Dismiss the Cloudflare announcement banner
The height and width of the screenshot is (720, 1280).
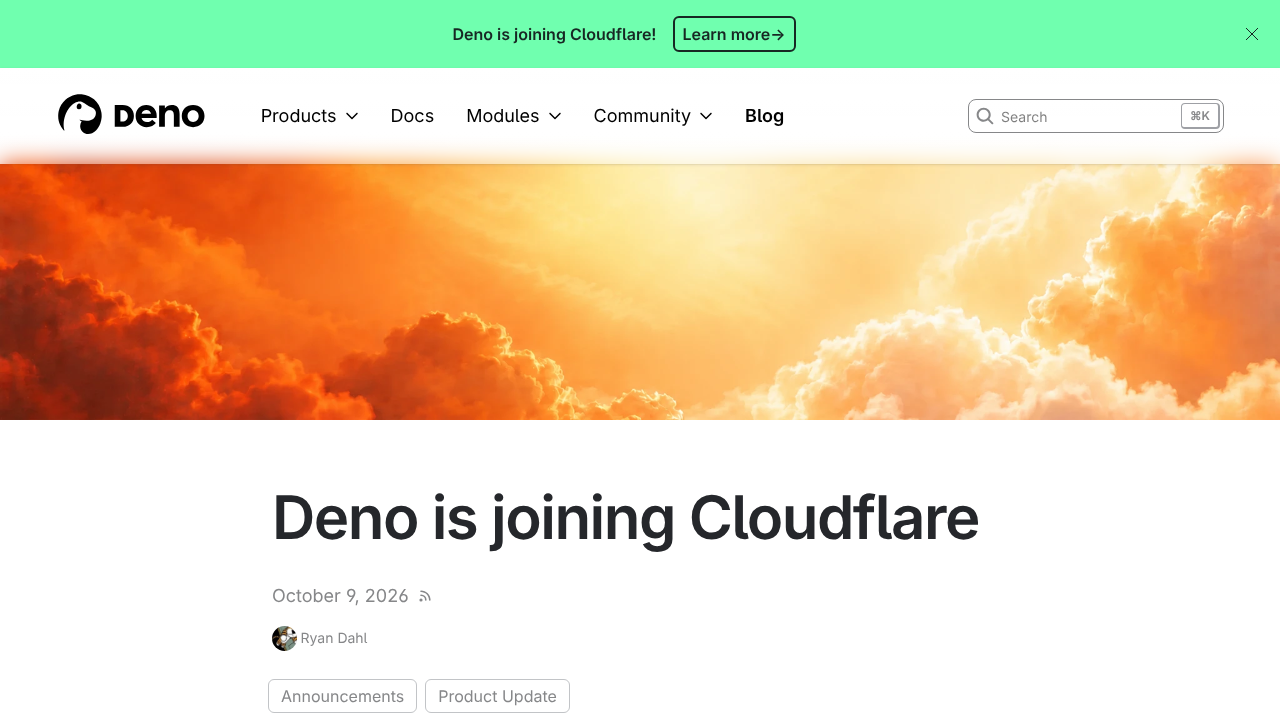[x=1252, y=34]
